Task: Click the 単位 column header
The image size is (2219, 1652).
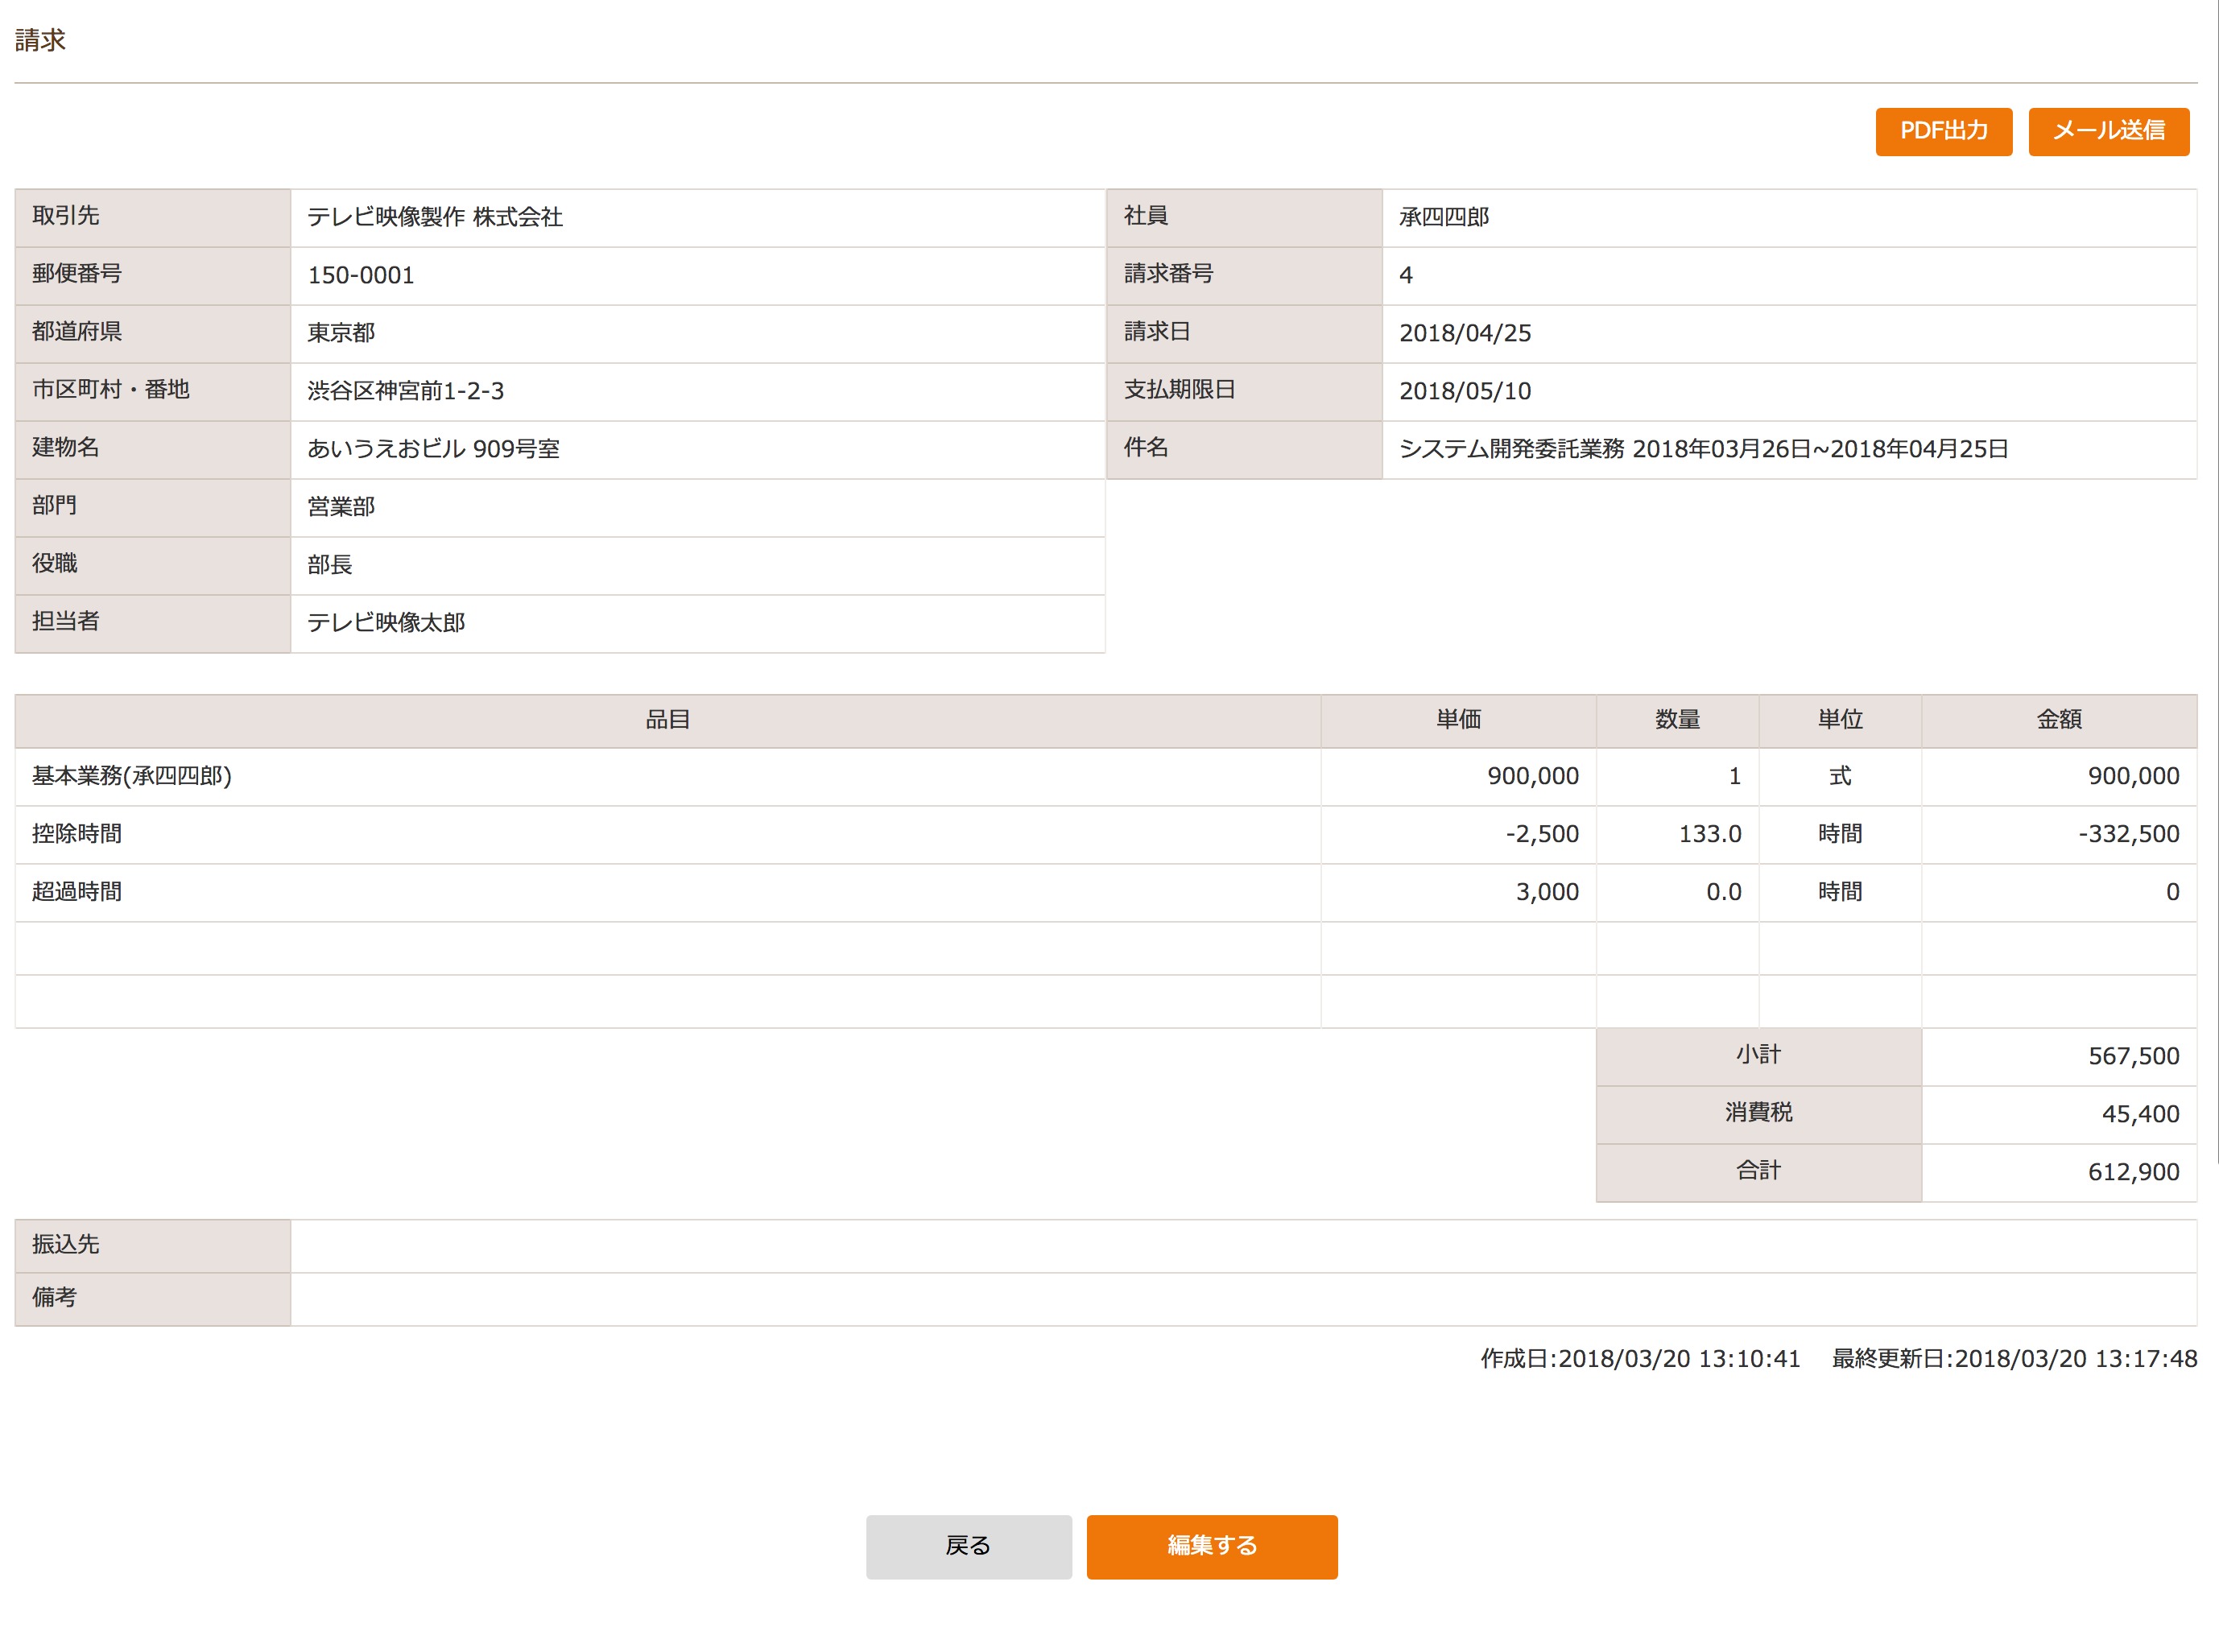Action: 1840,720
